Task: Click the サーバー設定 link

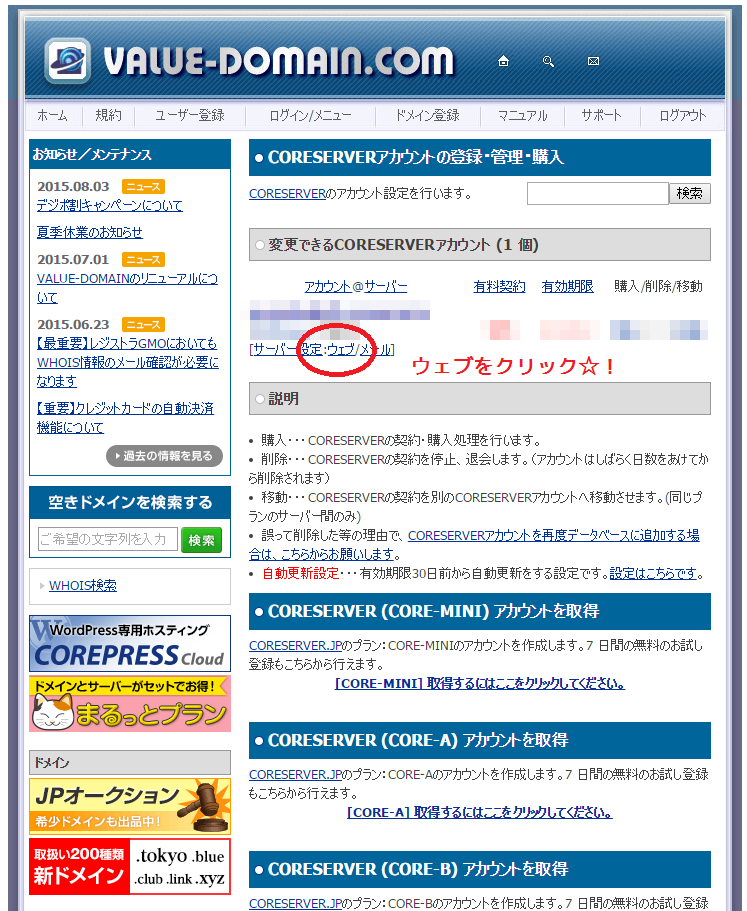Action: click(287, 349)
